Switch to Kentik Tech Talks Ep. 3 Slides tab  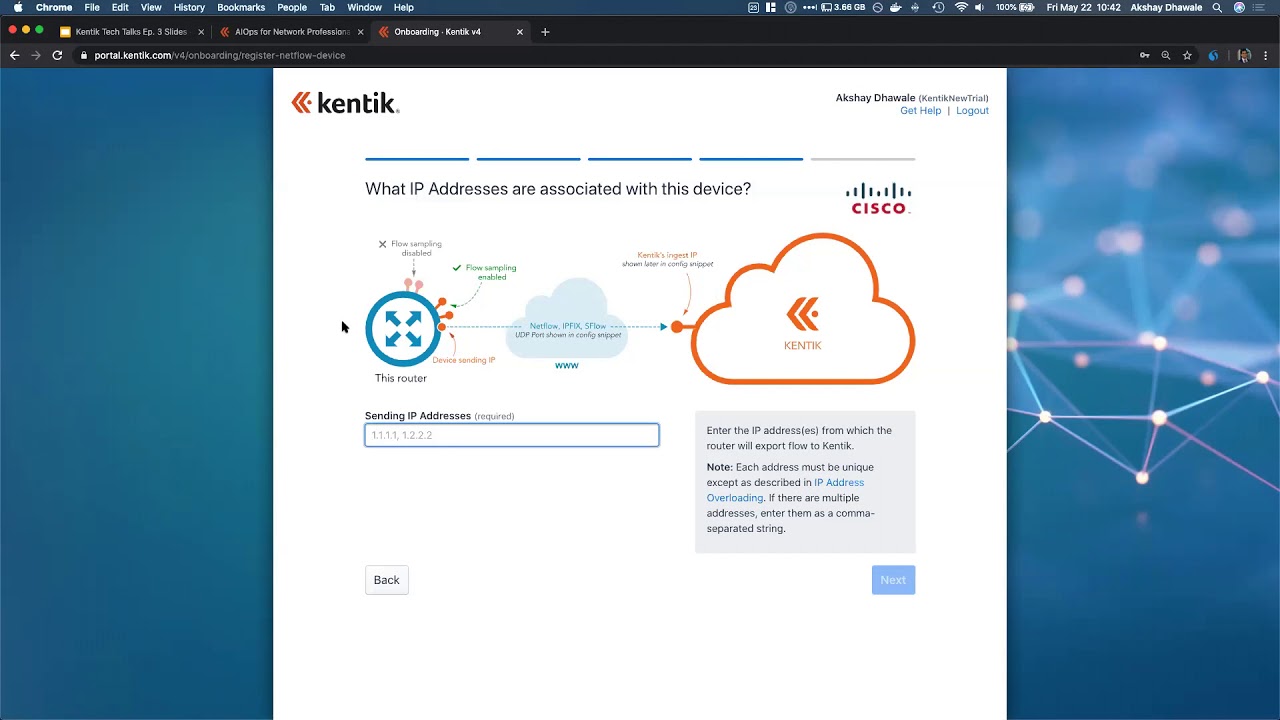point(131,32)
